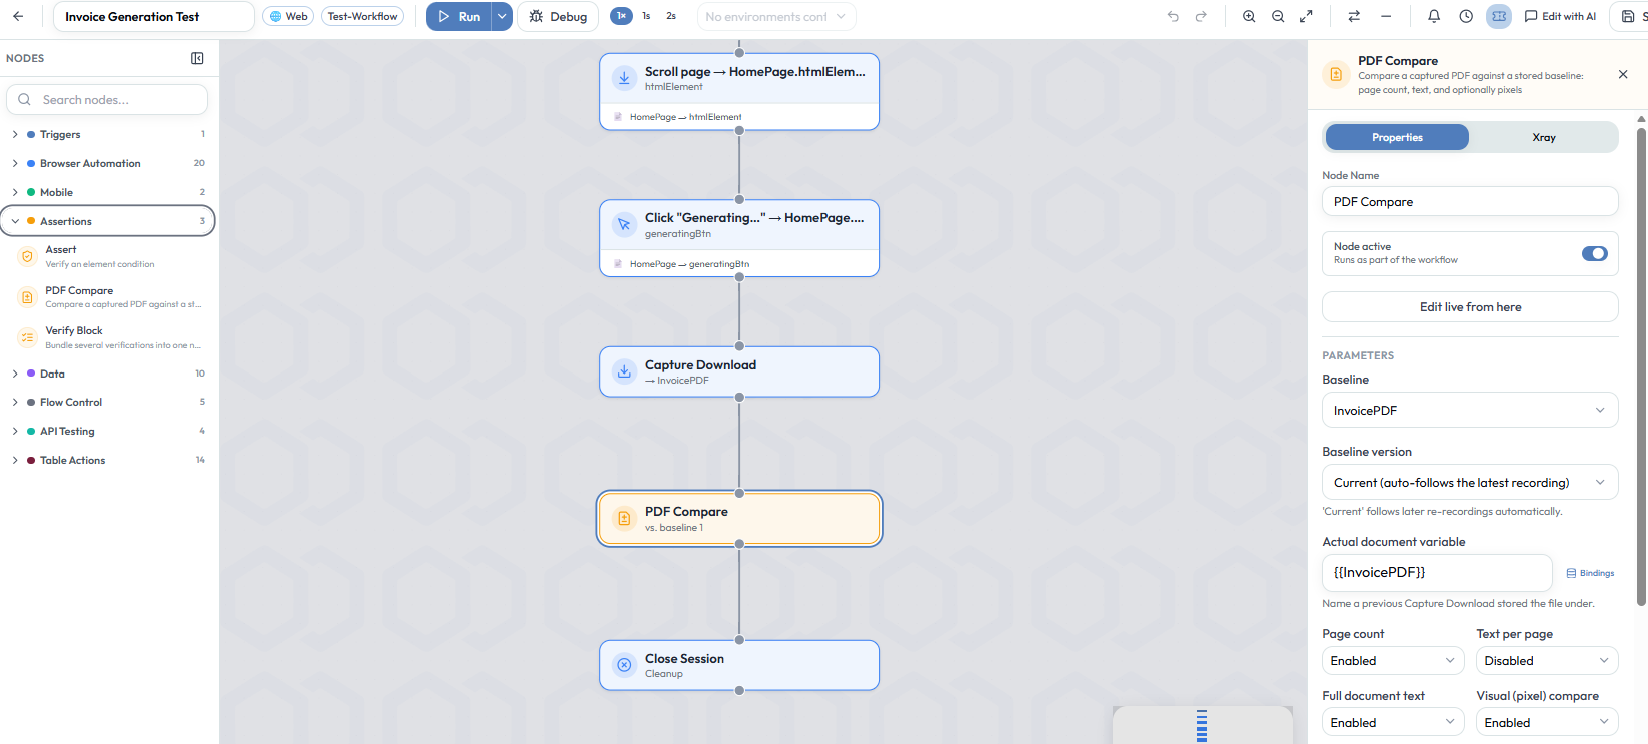Open the Visual pixel compare dropdown
Screen dimensions: 1648x744
click(1547, 722)
